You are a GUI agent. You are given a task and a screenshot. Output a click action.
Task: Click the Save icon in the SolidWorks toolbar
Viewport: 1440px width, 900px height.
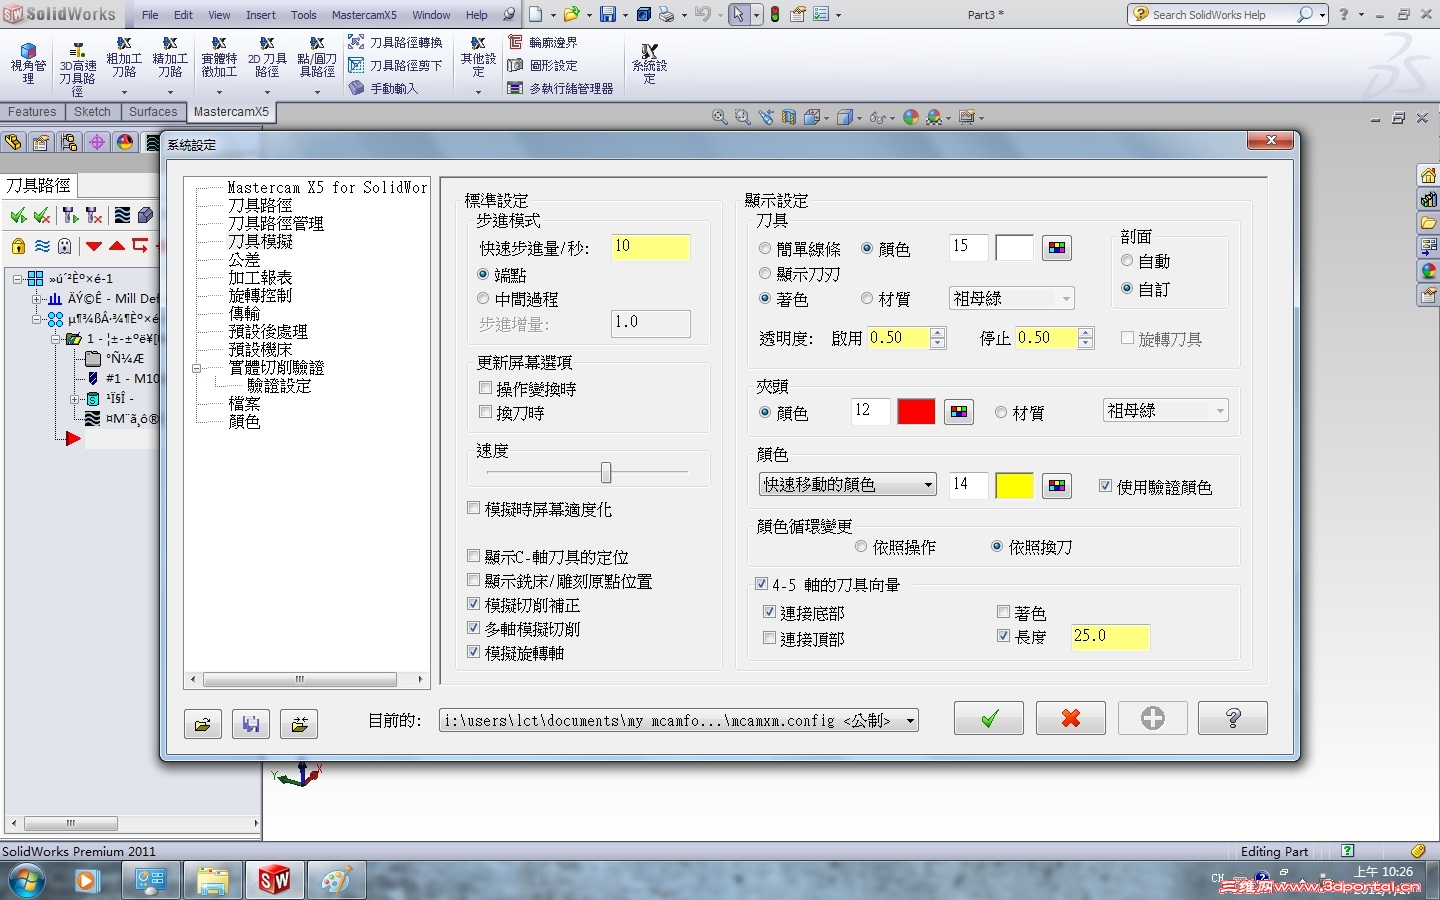pyautogui.click(x=608, y=14)
